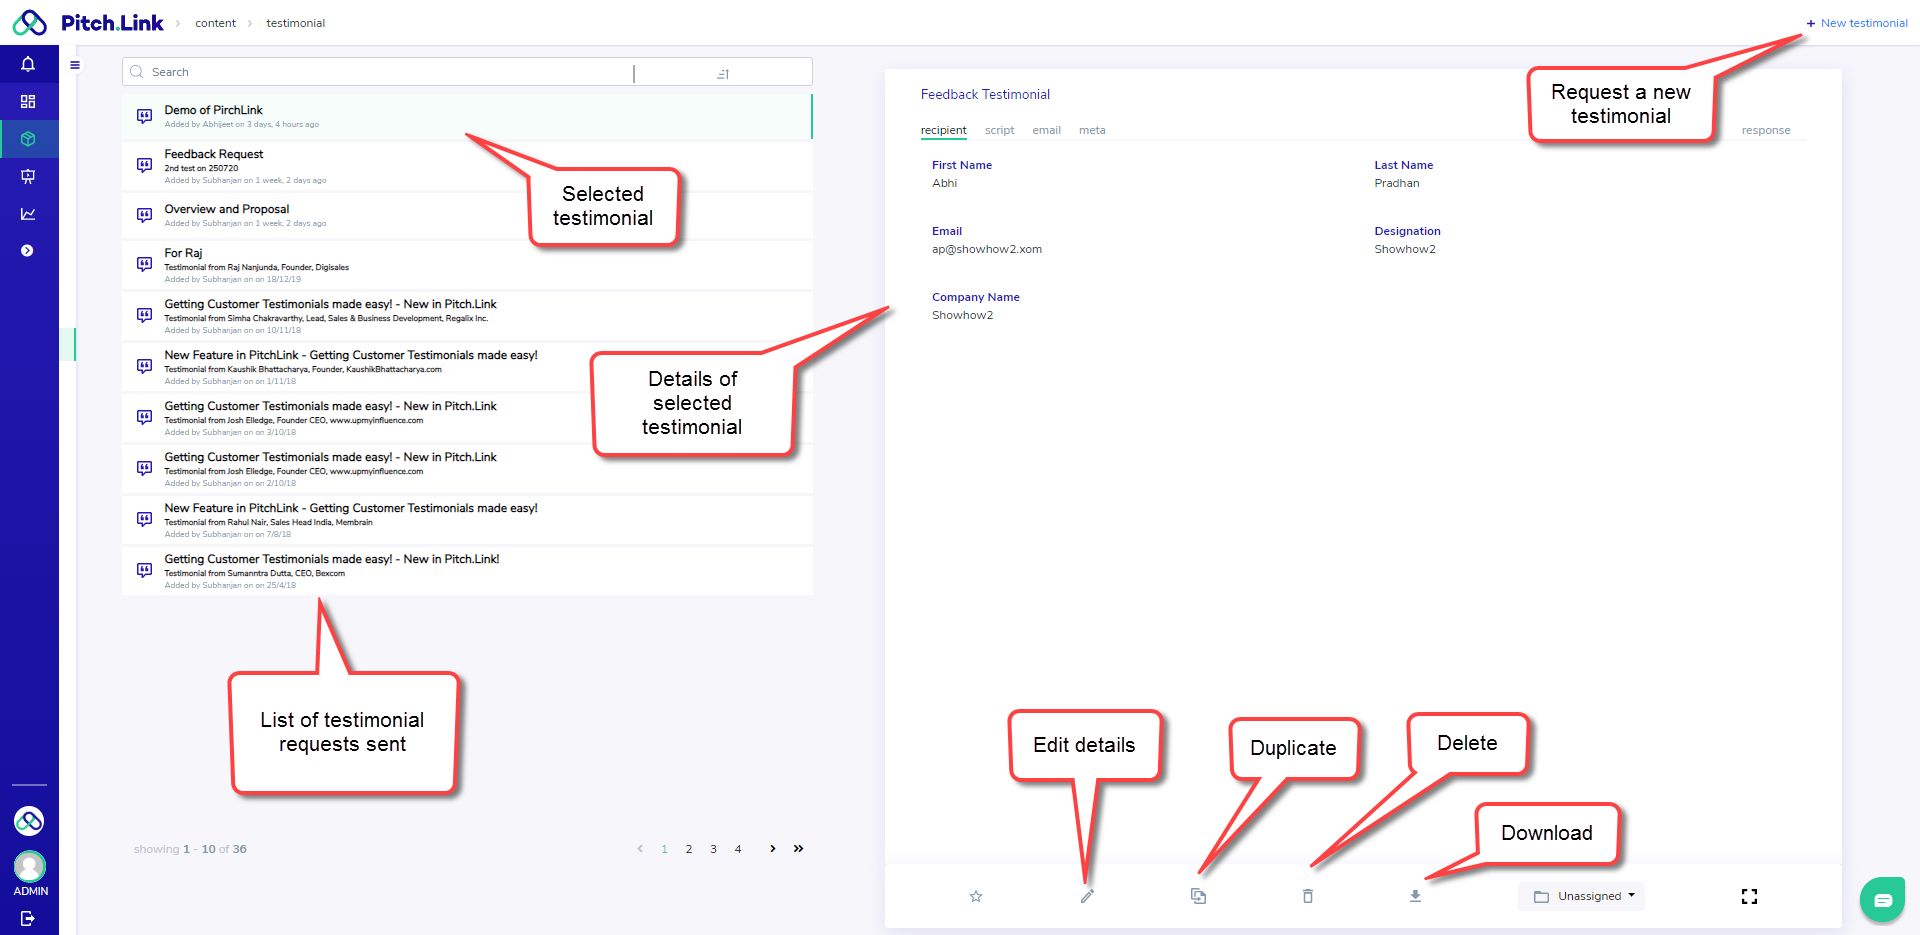
Task: Expand testimonial details to fullscreen
Action: coord(1749,897)
